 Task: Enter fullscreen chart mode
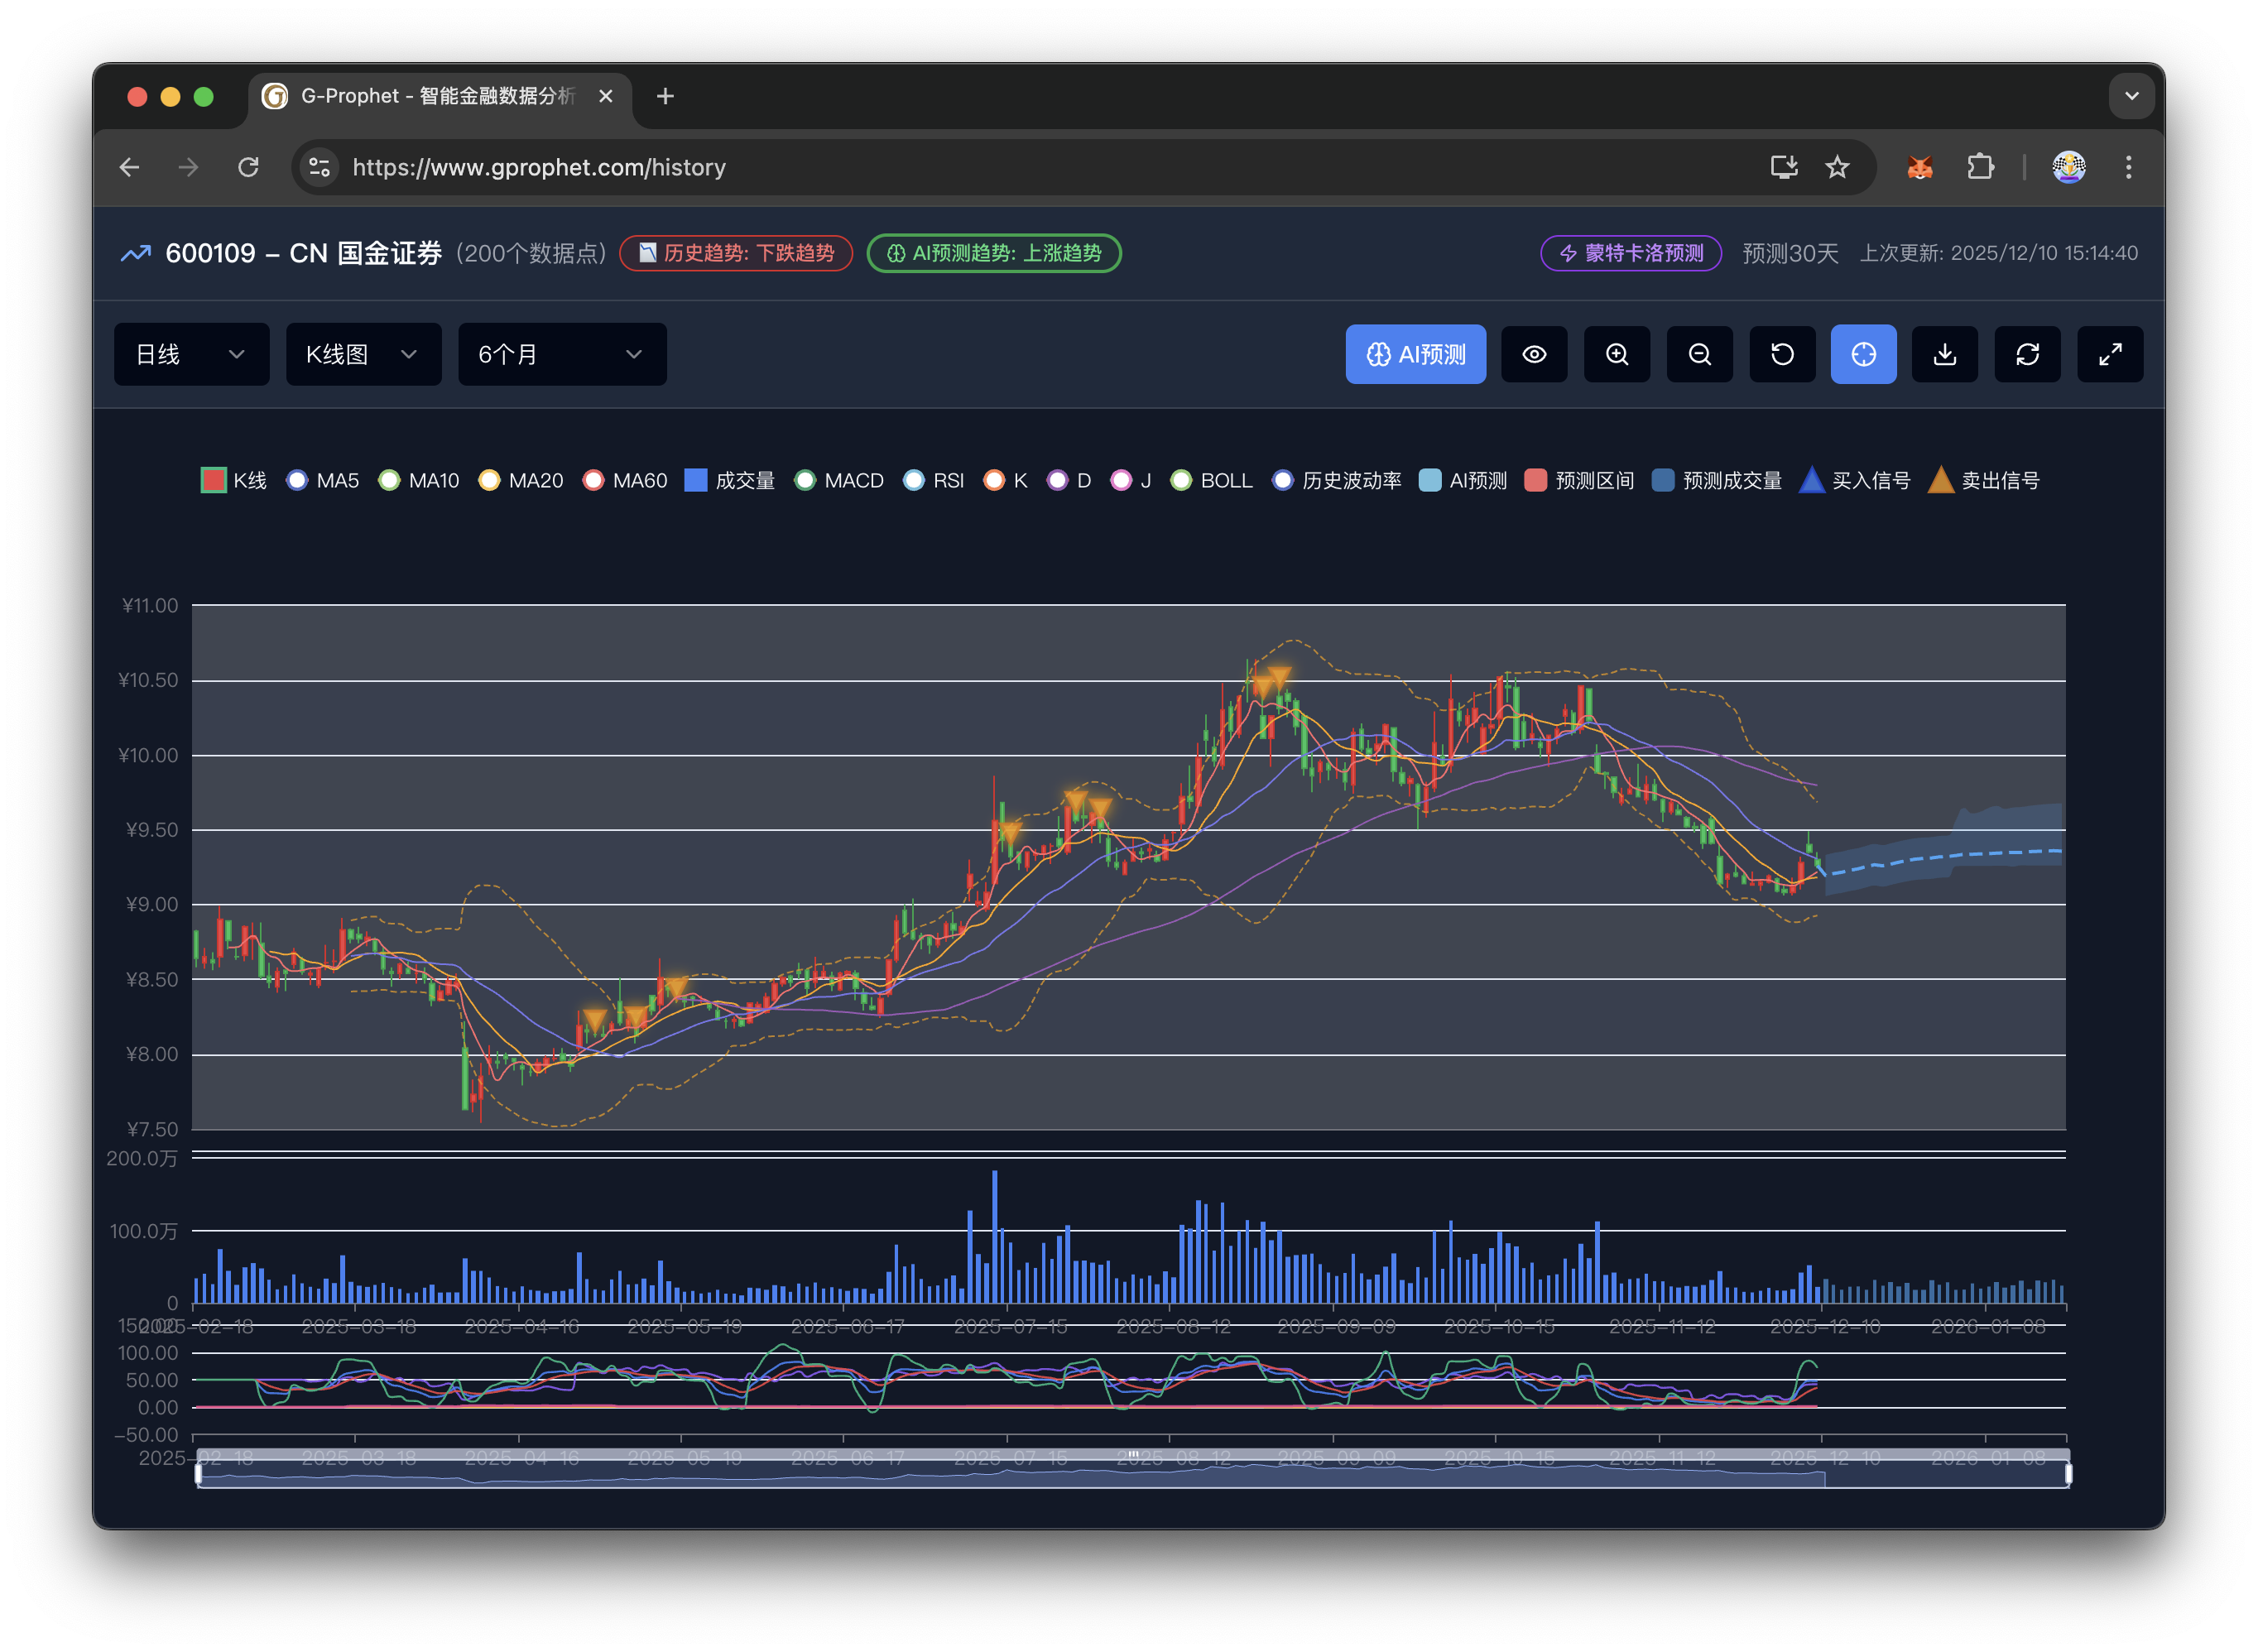(2110, 354)
